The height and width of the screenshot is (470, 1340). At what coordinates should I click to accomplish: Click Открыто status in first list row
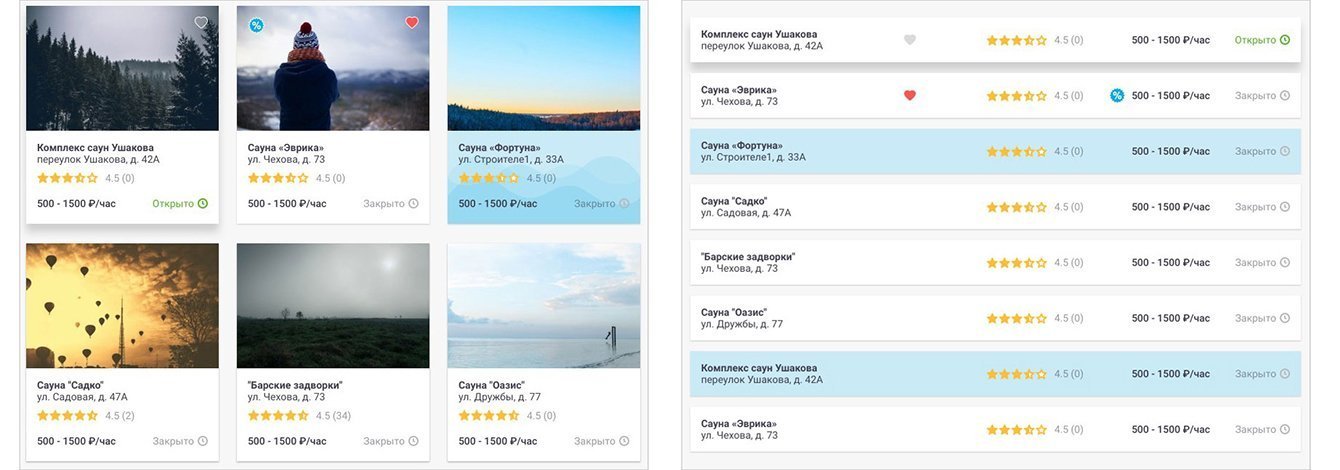click(x=1255, y=40)
